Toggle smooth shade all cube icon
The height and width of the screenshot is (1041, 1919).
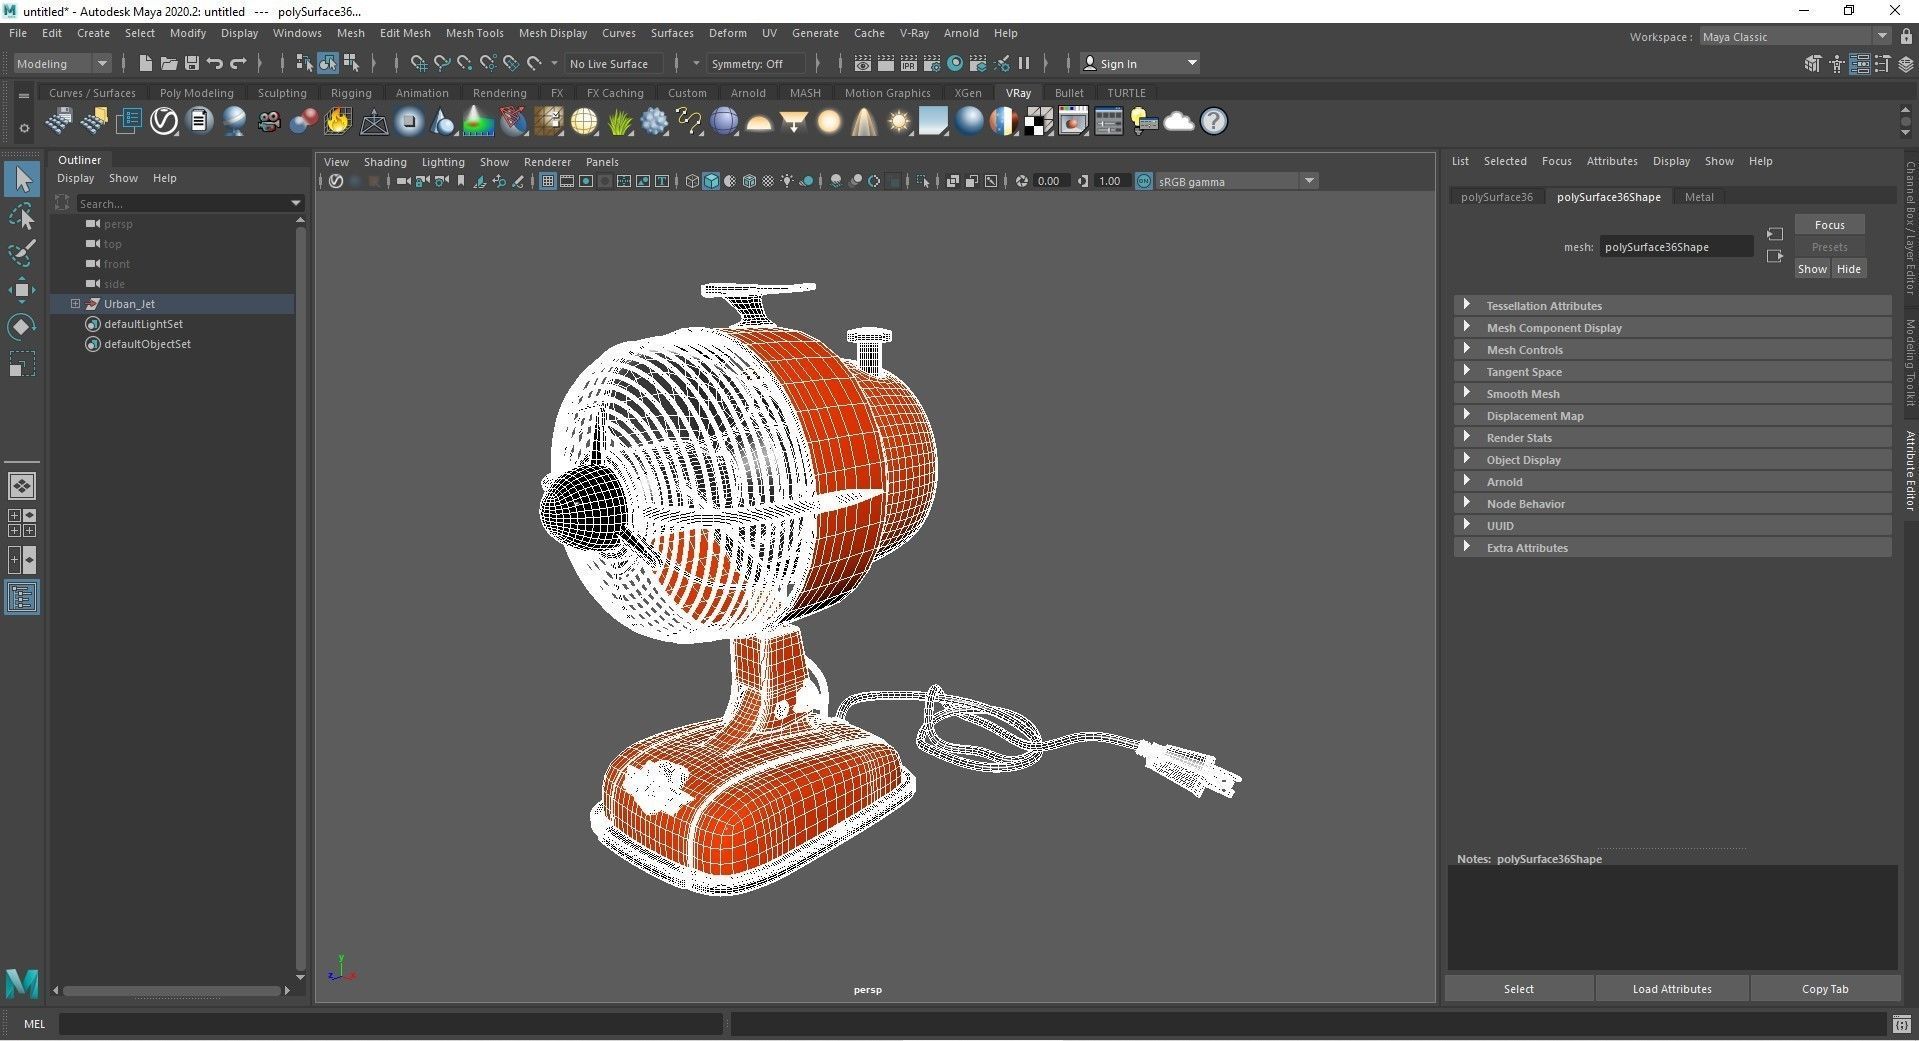click(x=711, y=181)
